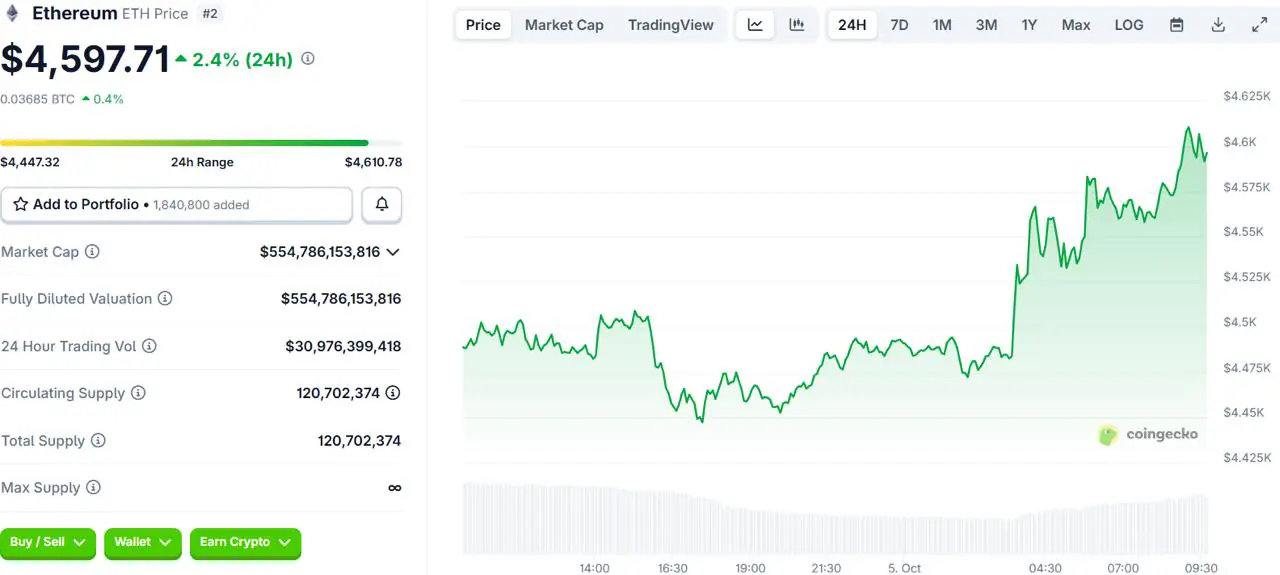Click the volume bars below the chart

click(x=835, y=520)
